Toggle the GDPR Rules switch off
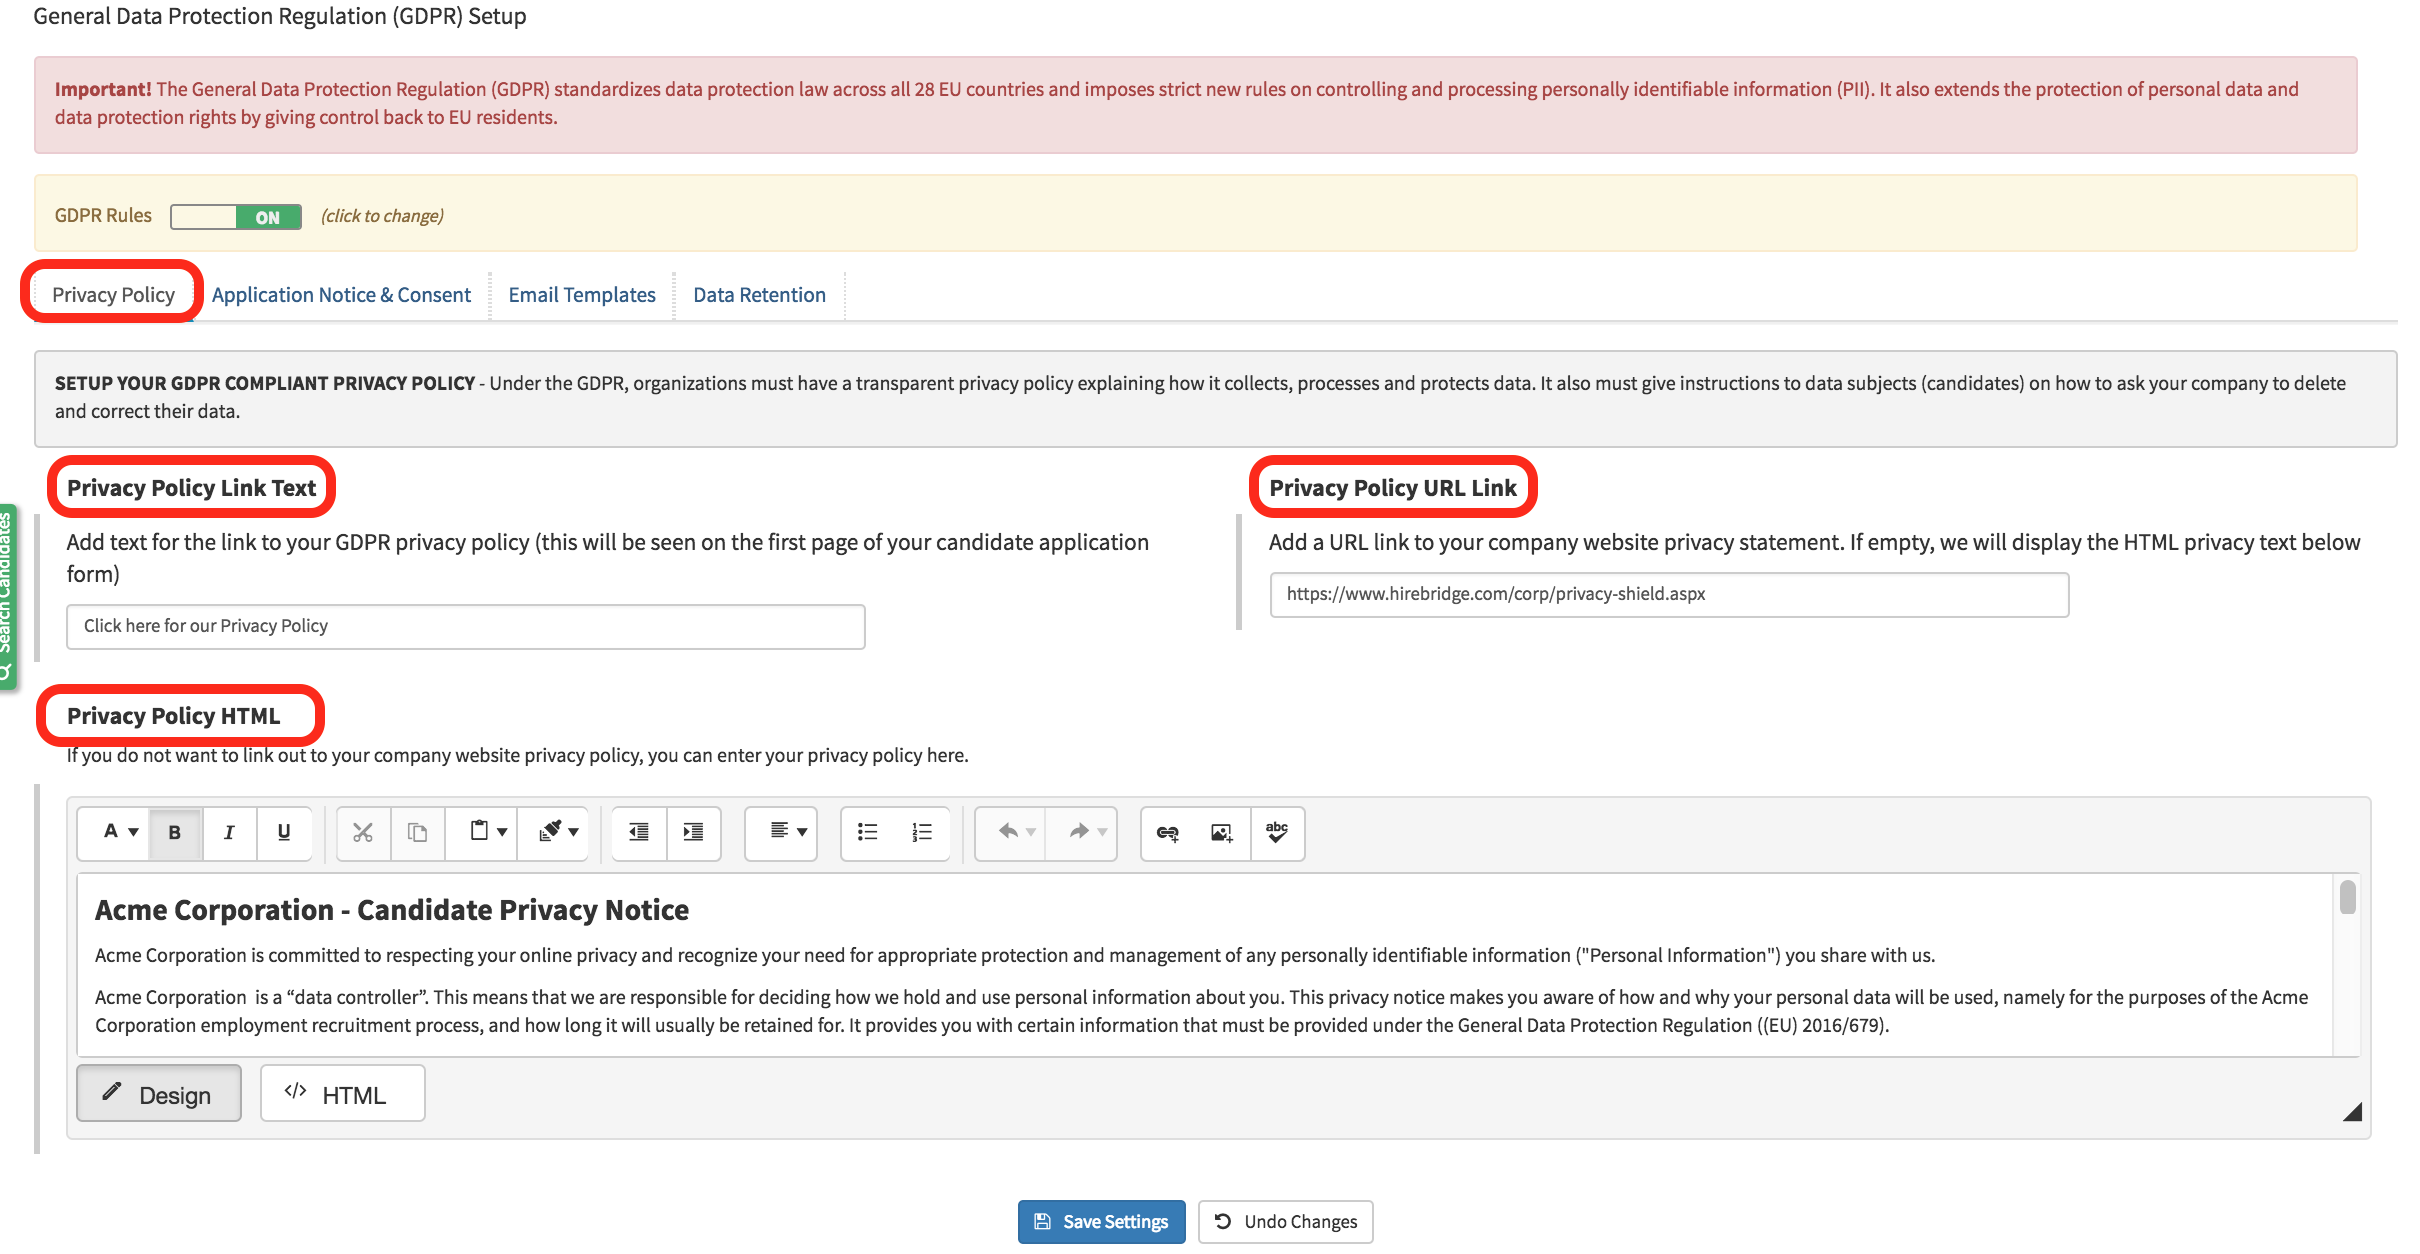The height and width of the screenshot is (1254, 2420). click(x=236, y=216)
